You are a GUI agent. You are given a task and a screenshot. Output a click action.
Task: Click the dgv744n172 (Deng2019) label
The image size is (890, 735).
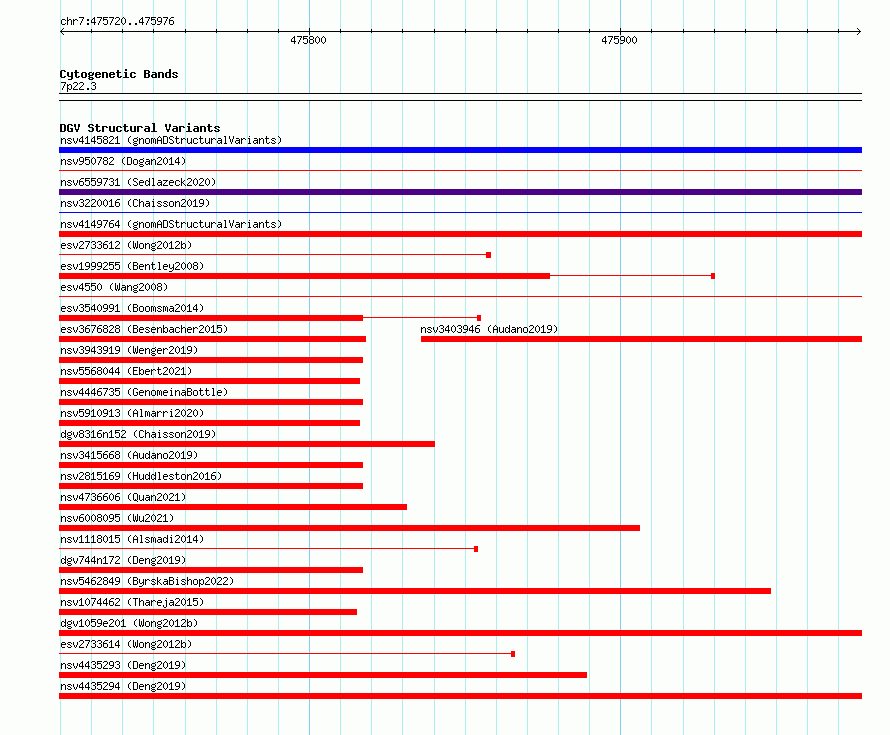123,560
